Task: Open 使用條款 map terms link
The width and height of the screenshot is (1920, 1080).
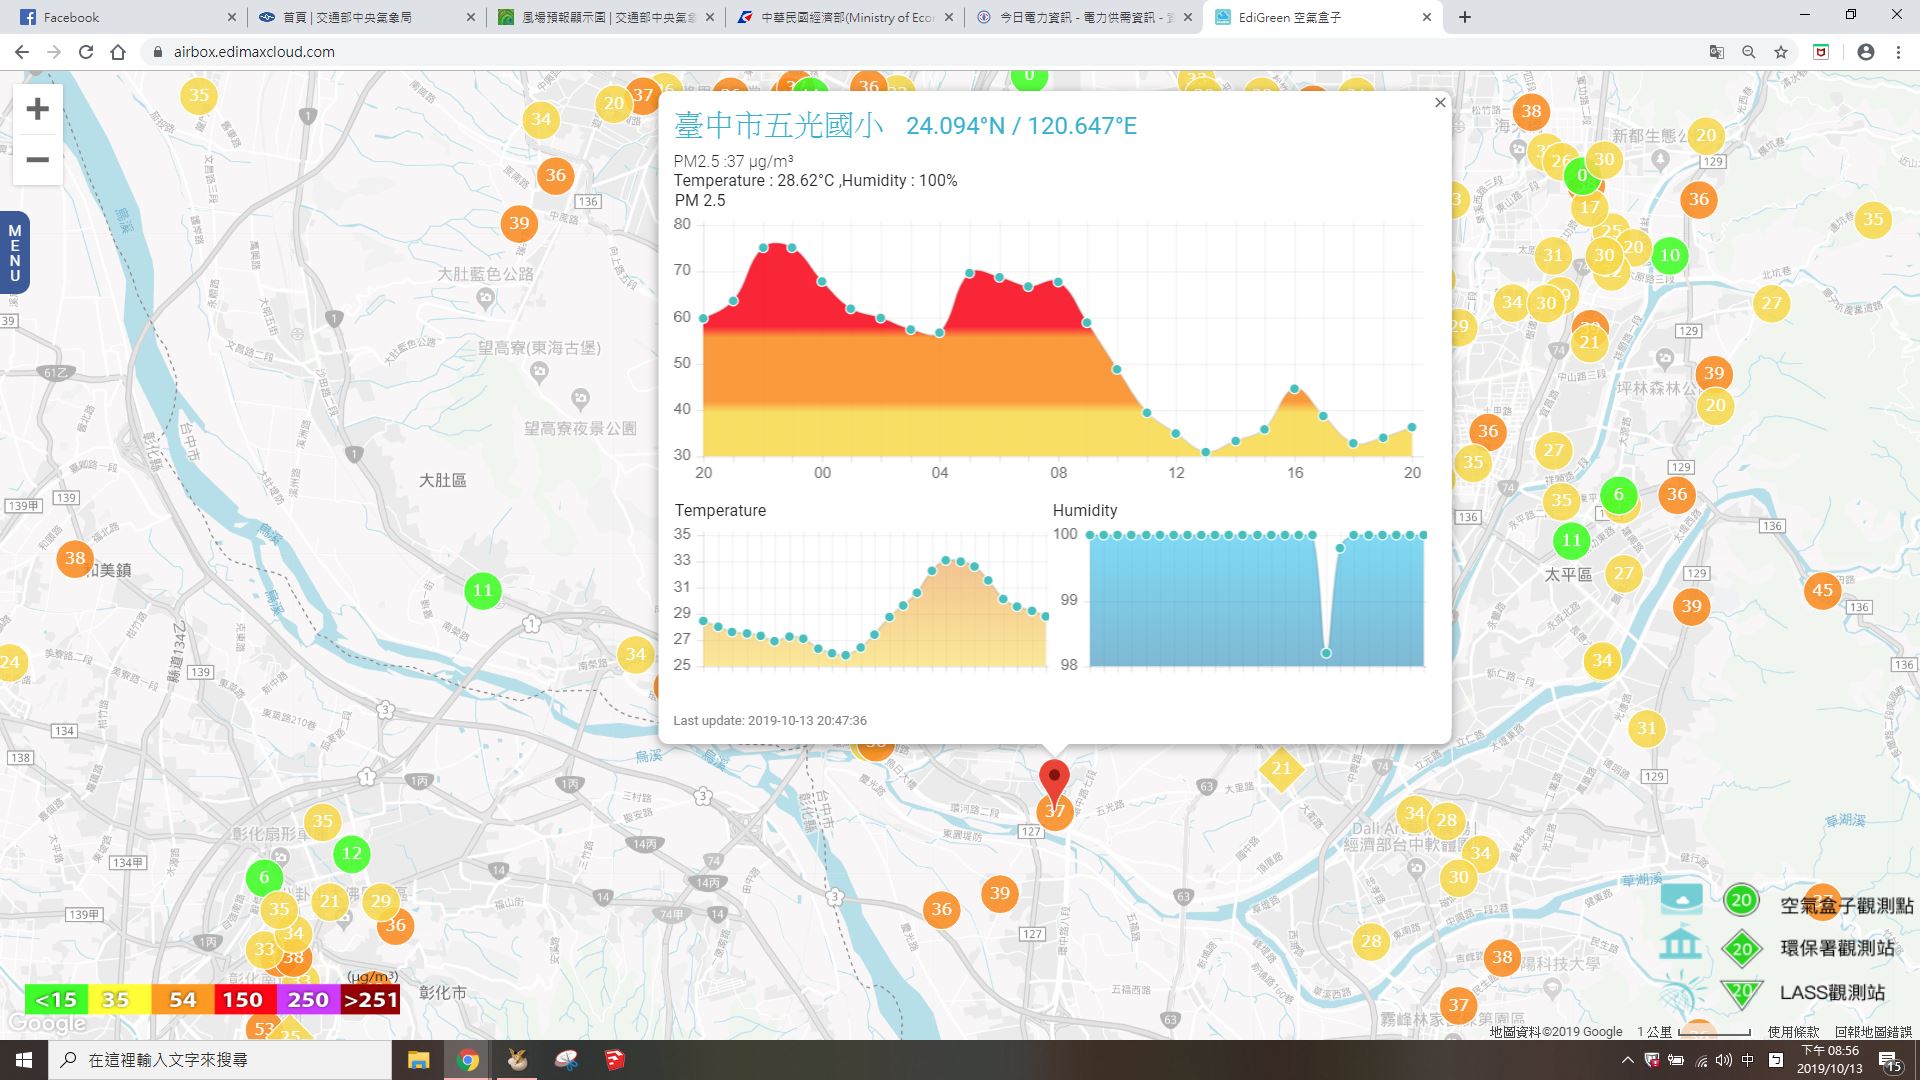Action: [x=1793, y=1032]
